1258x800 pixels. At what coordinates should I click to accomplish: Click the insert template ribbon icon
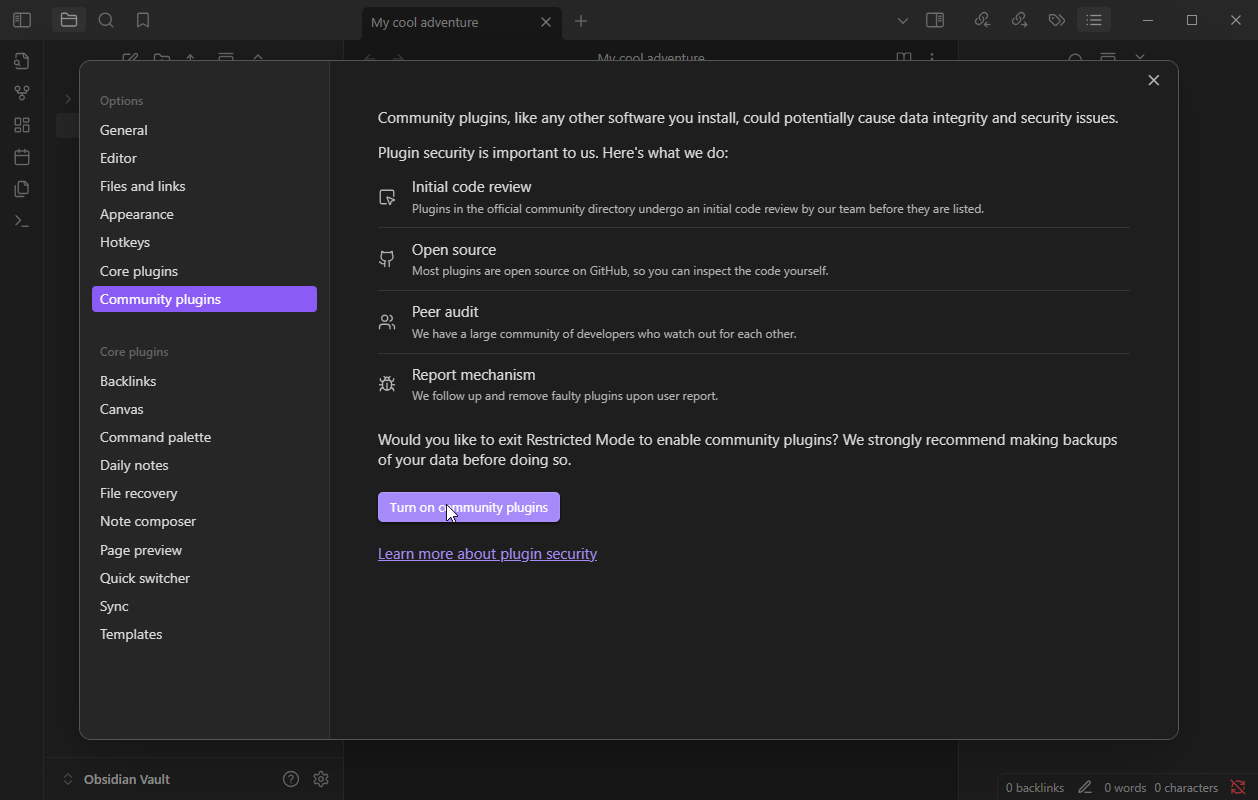pos(22,189)
